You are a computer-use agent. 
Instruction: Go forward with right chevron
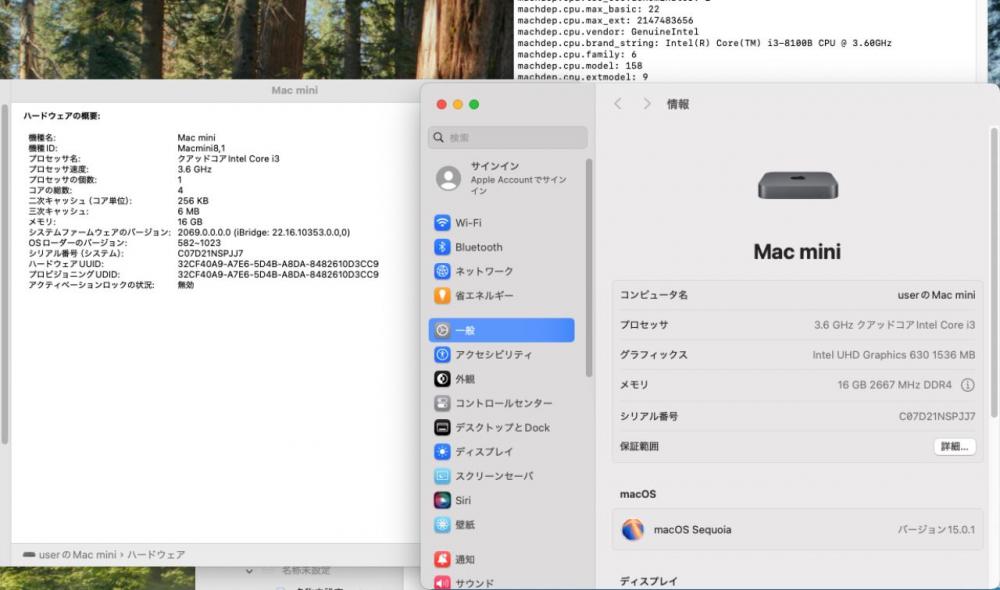click(x=647, y=103)
